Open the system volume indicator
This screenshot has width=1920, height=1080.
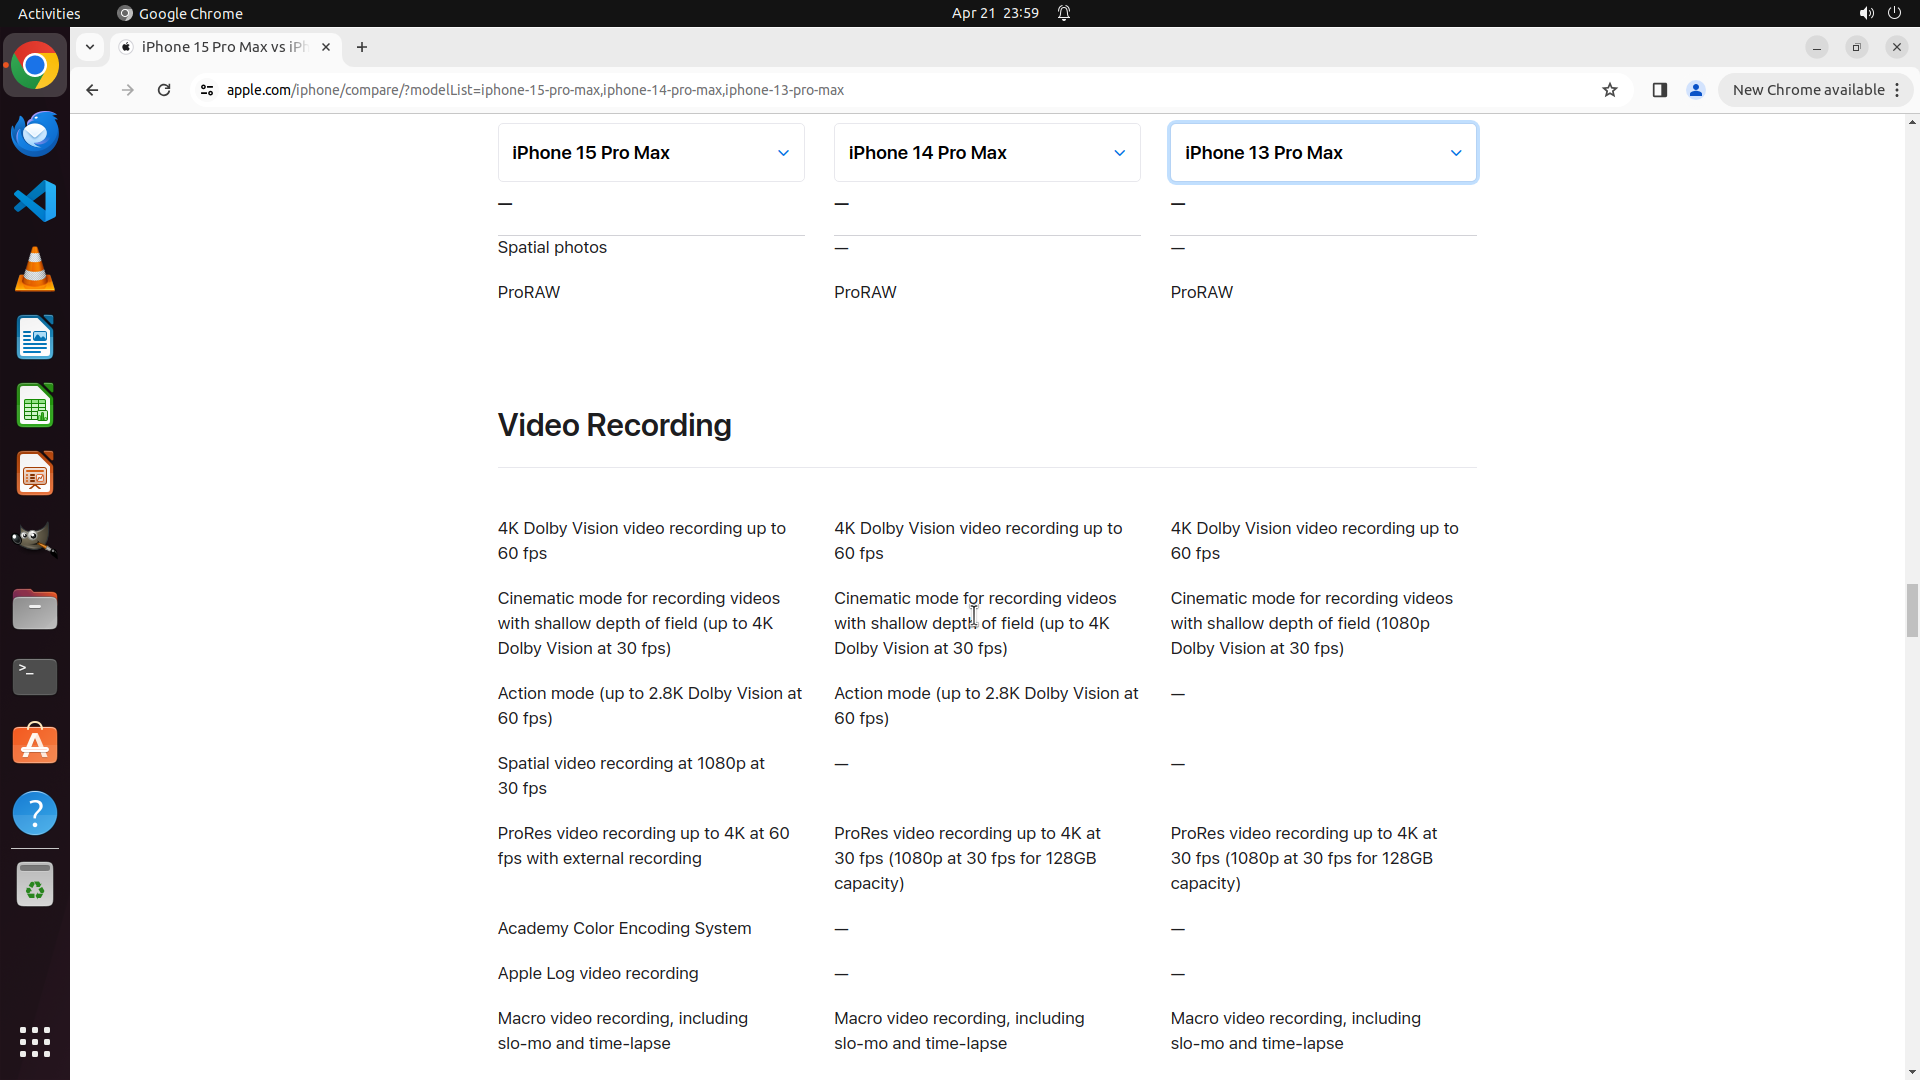1866,13
